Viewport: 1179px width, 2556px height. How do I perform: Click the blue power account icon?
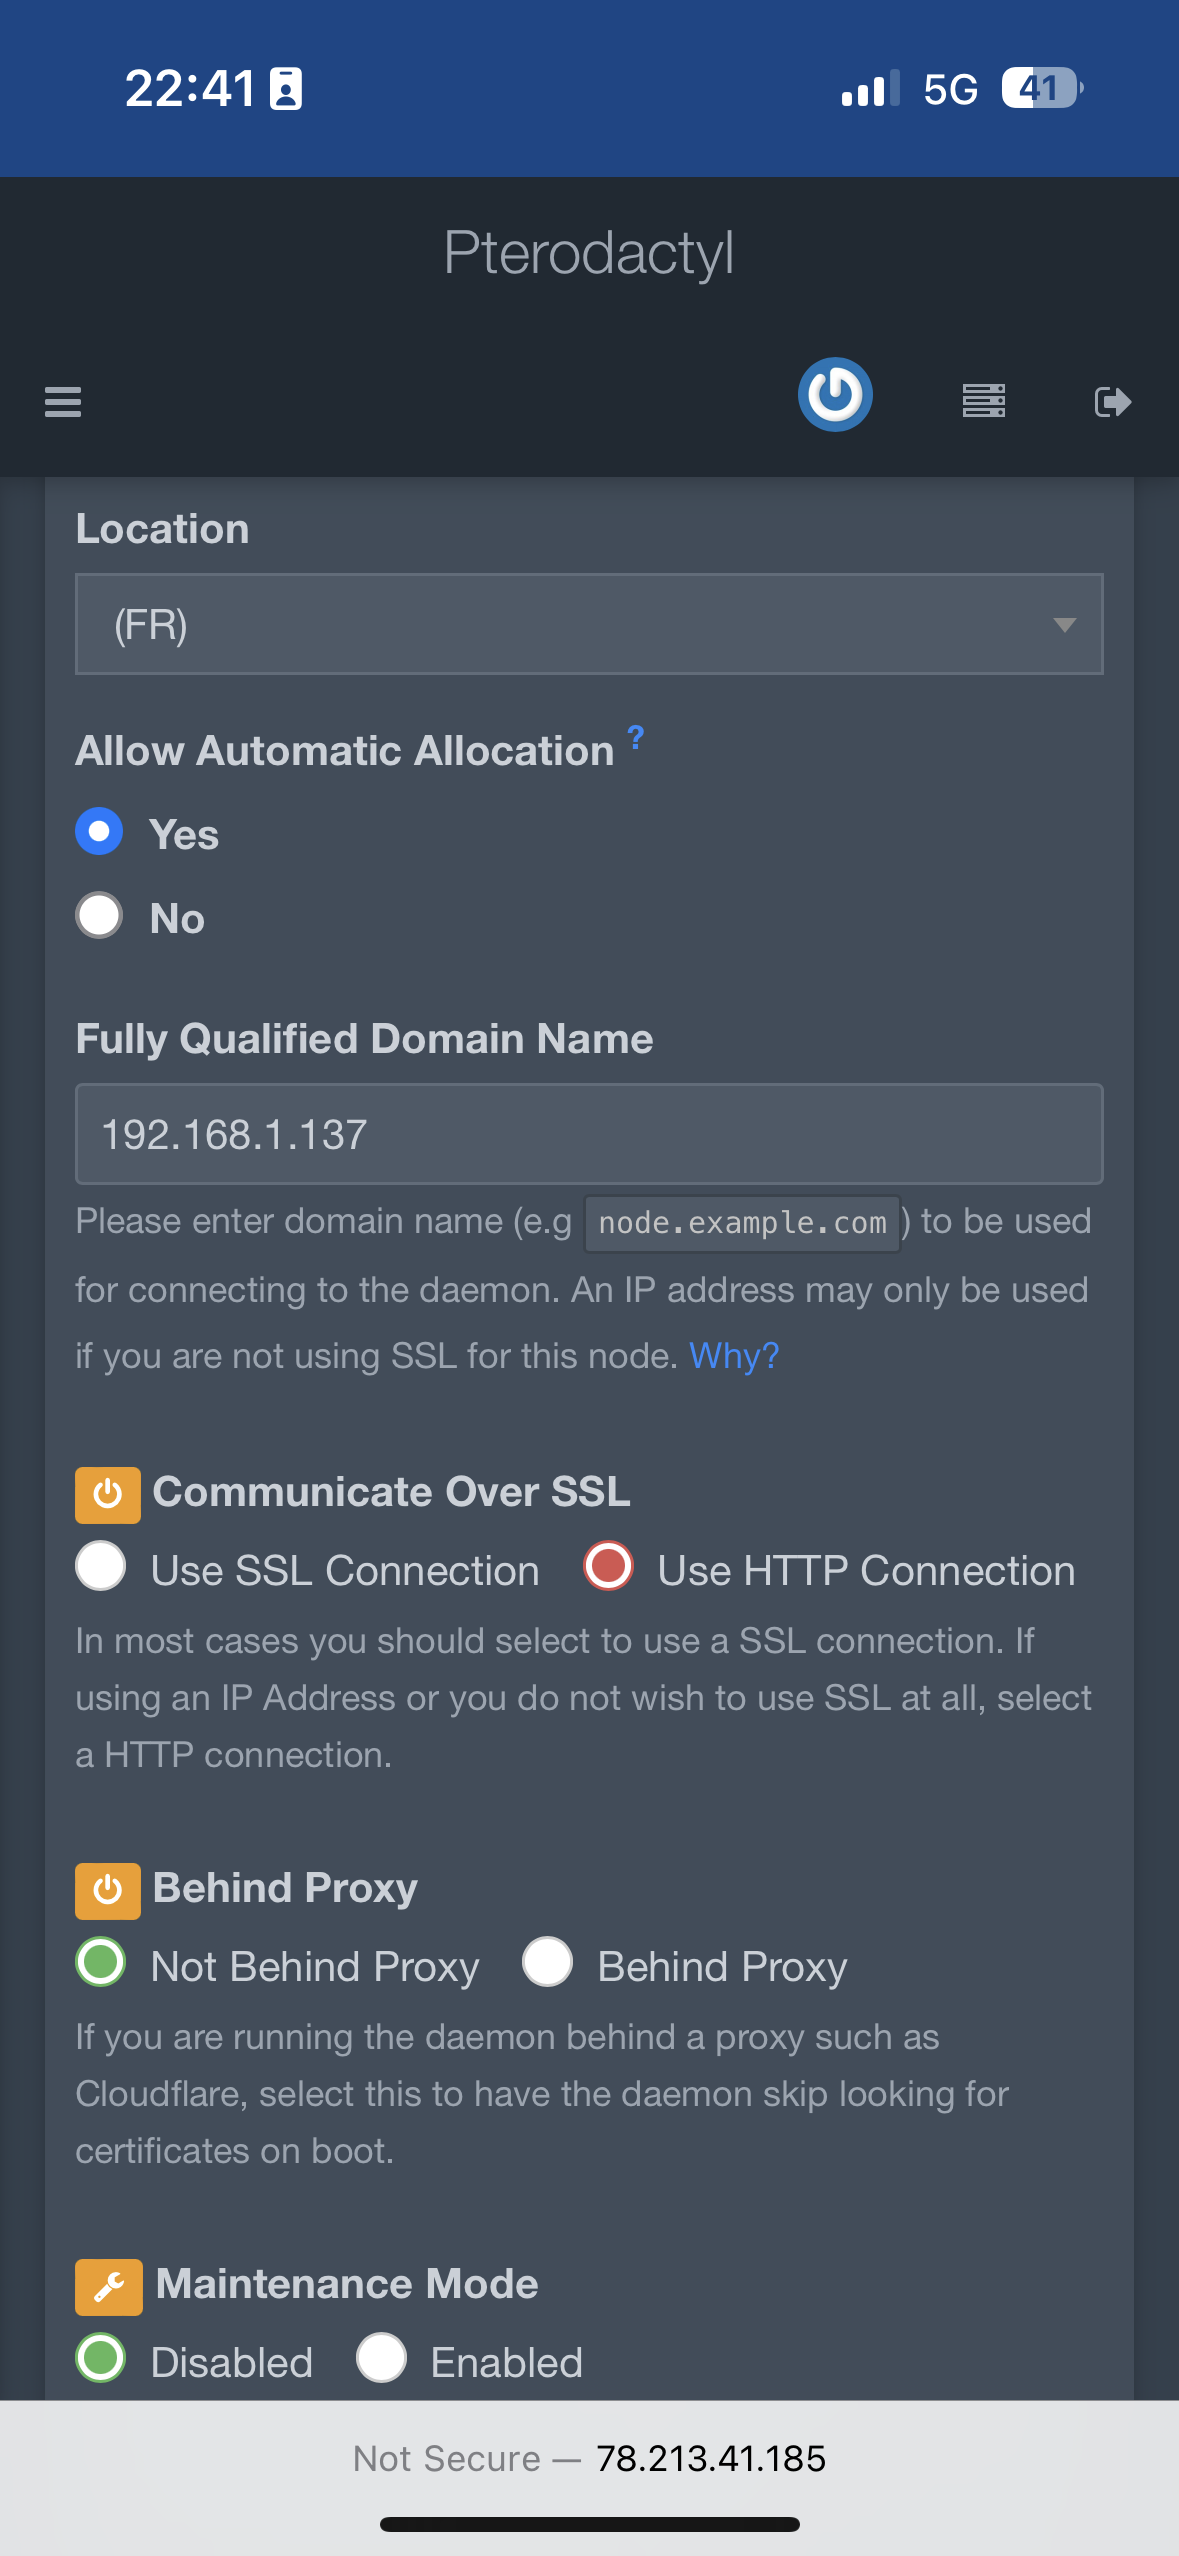tap(835, 395)
